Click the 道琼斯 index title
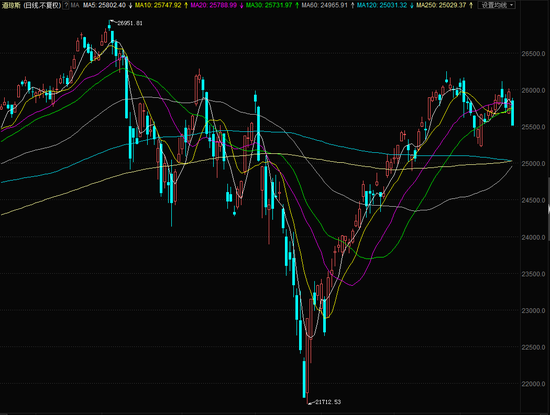The height and width of the screenshot is (415, 550). click(x=11, y=5)
